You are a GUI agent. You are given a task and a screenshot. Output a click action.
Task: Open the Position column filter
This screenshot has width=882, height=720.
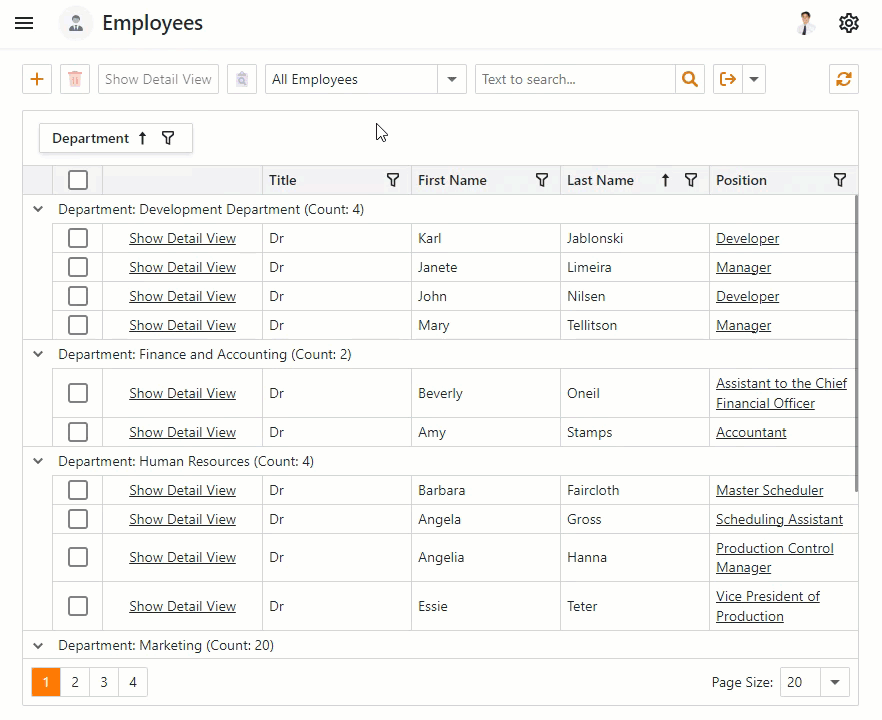click(839, 180)
